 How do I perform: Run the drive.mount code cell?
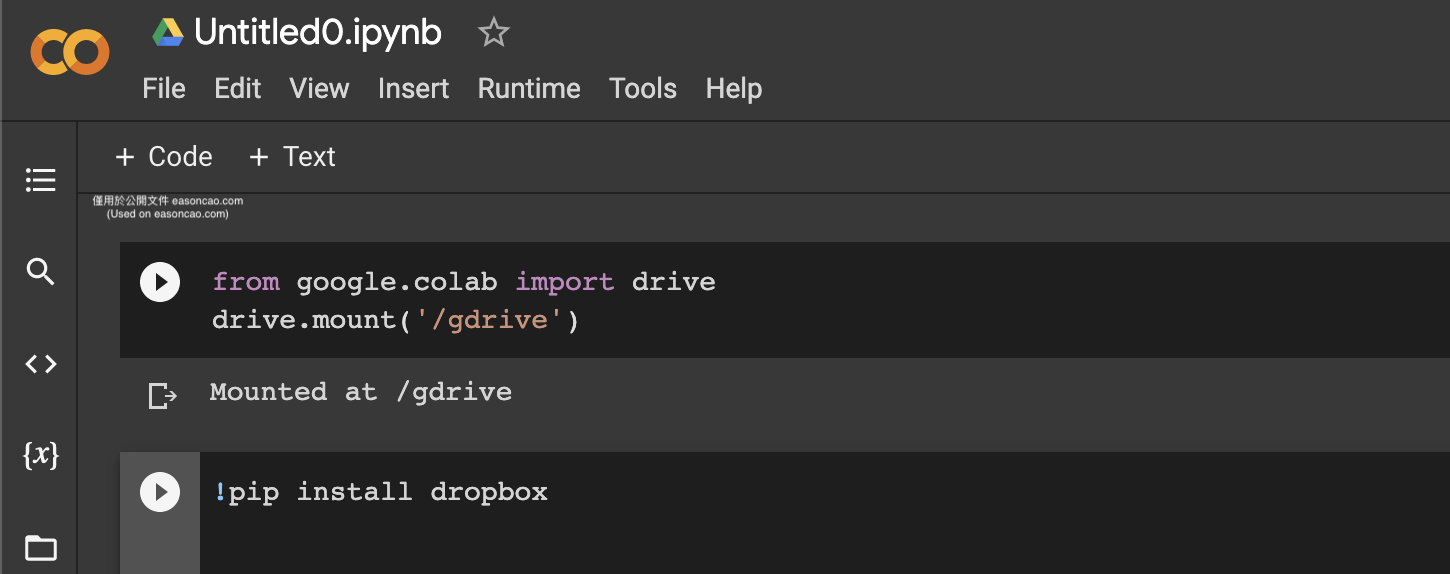pyautogui.click(x=160, y=282)
